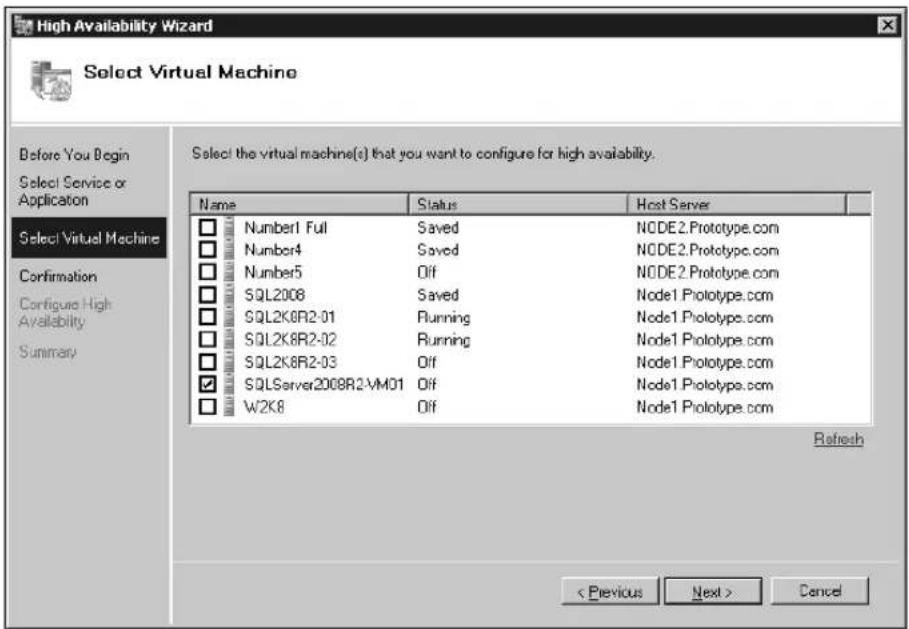909x629 pixels.
Task: Click the VM icon beside SQL2008
Action: click(229, 294)
